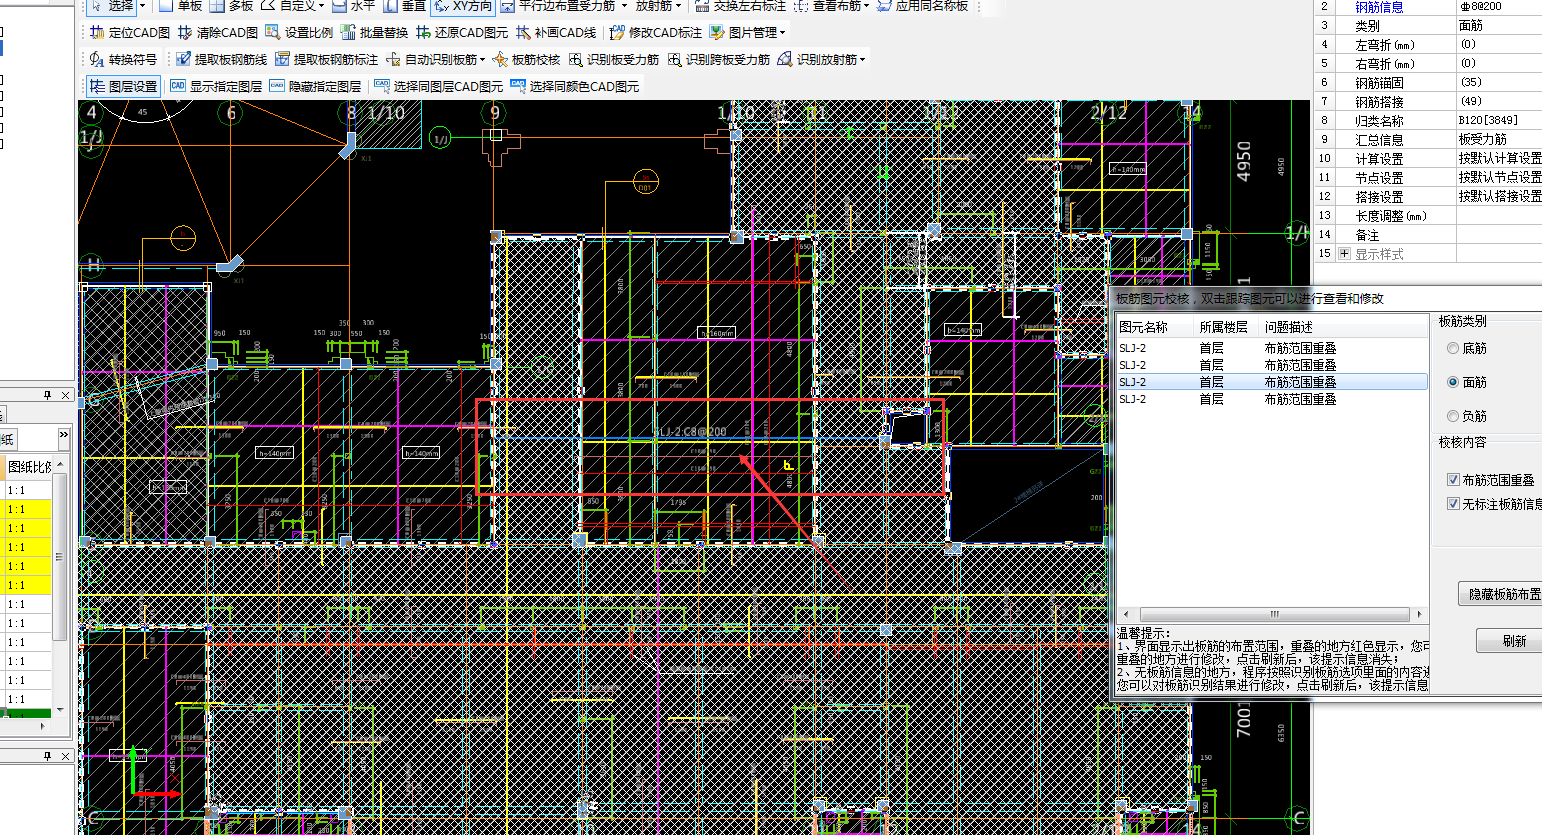1542x835 pixels.
Task: Click 清除CAD图 tool
Action: click(x=218, y=32)
